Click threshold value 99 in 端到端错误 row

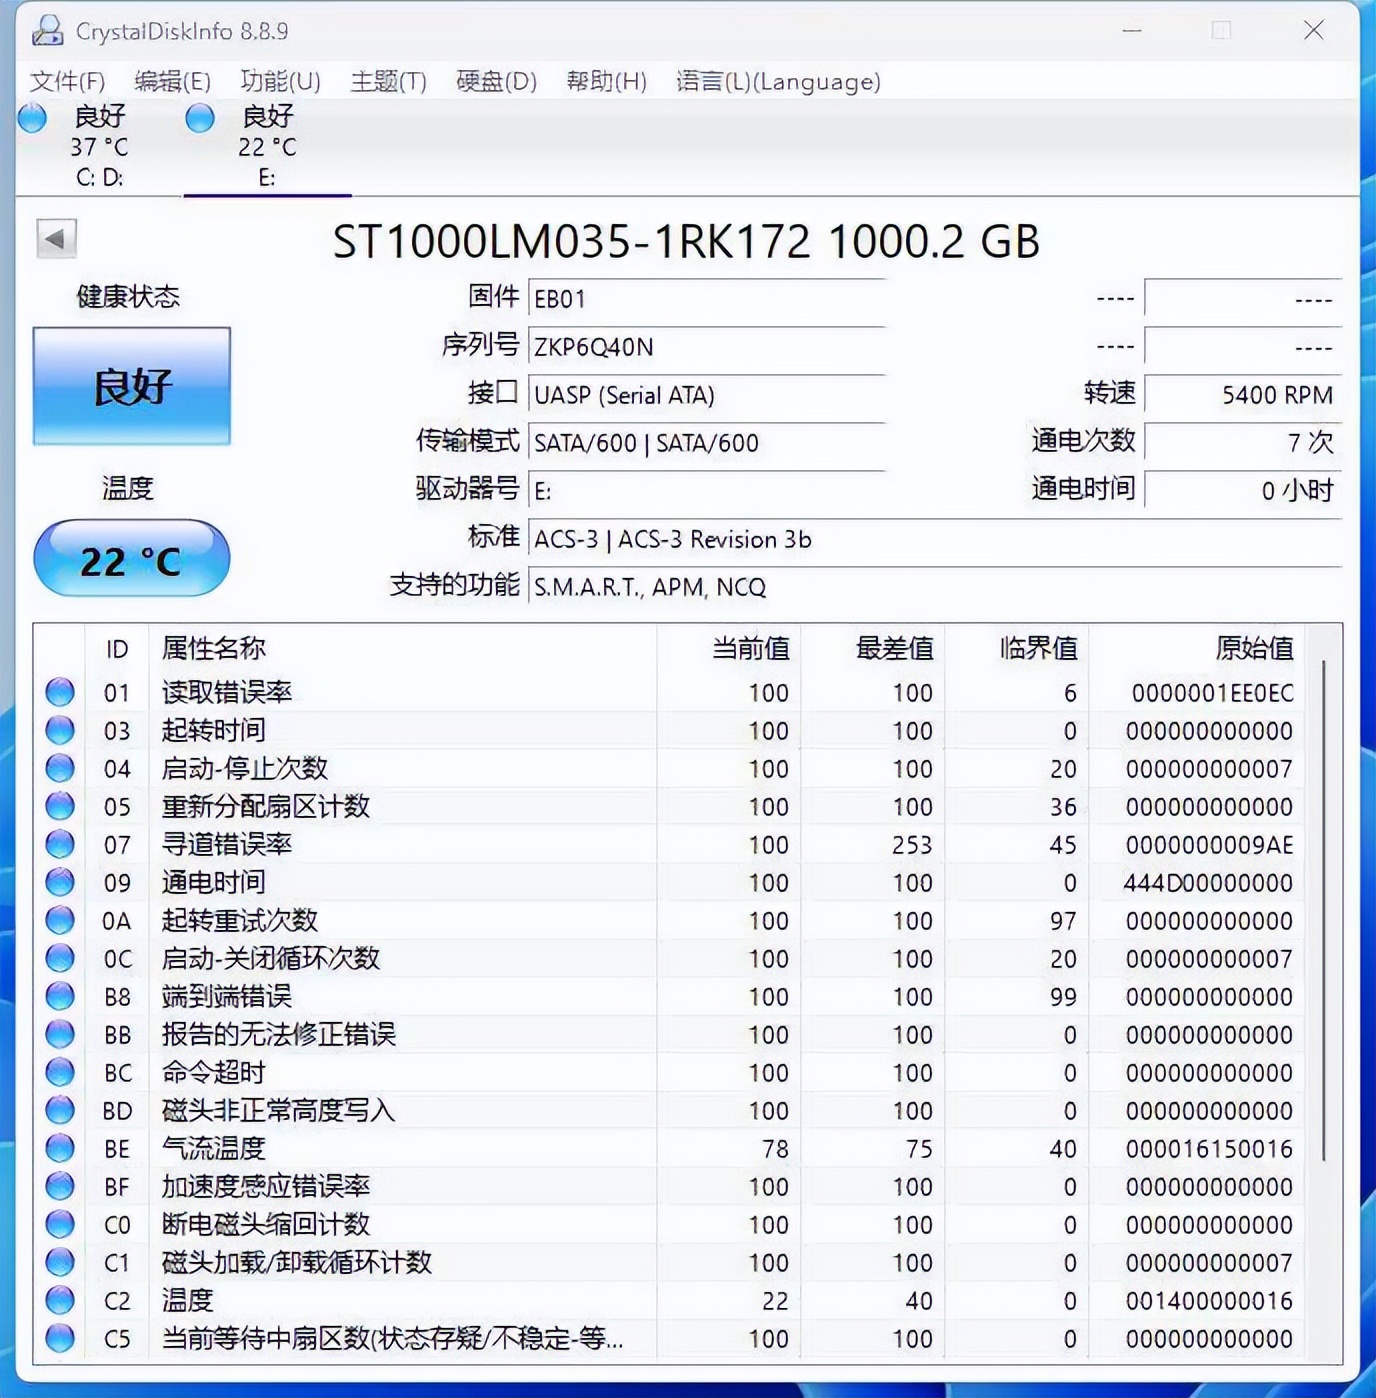click(x=1063, y=996)
